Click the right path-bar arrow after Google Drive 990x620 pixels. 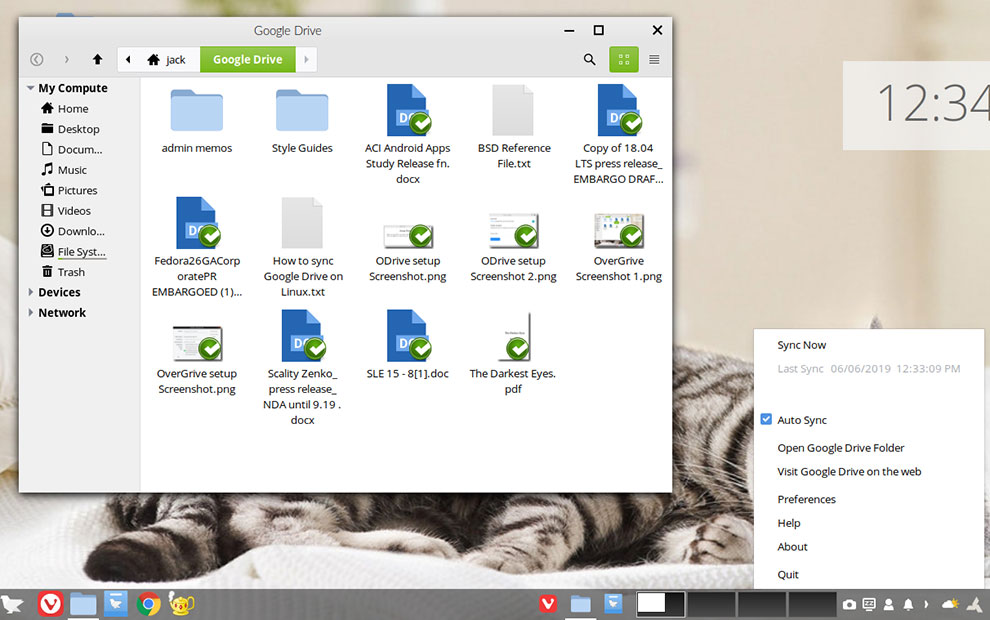click(306, 59)
